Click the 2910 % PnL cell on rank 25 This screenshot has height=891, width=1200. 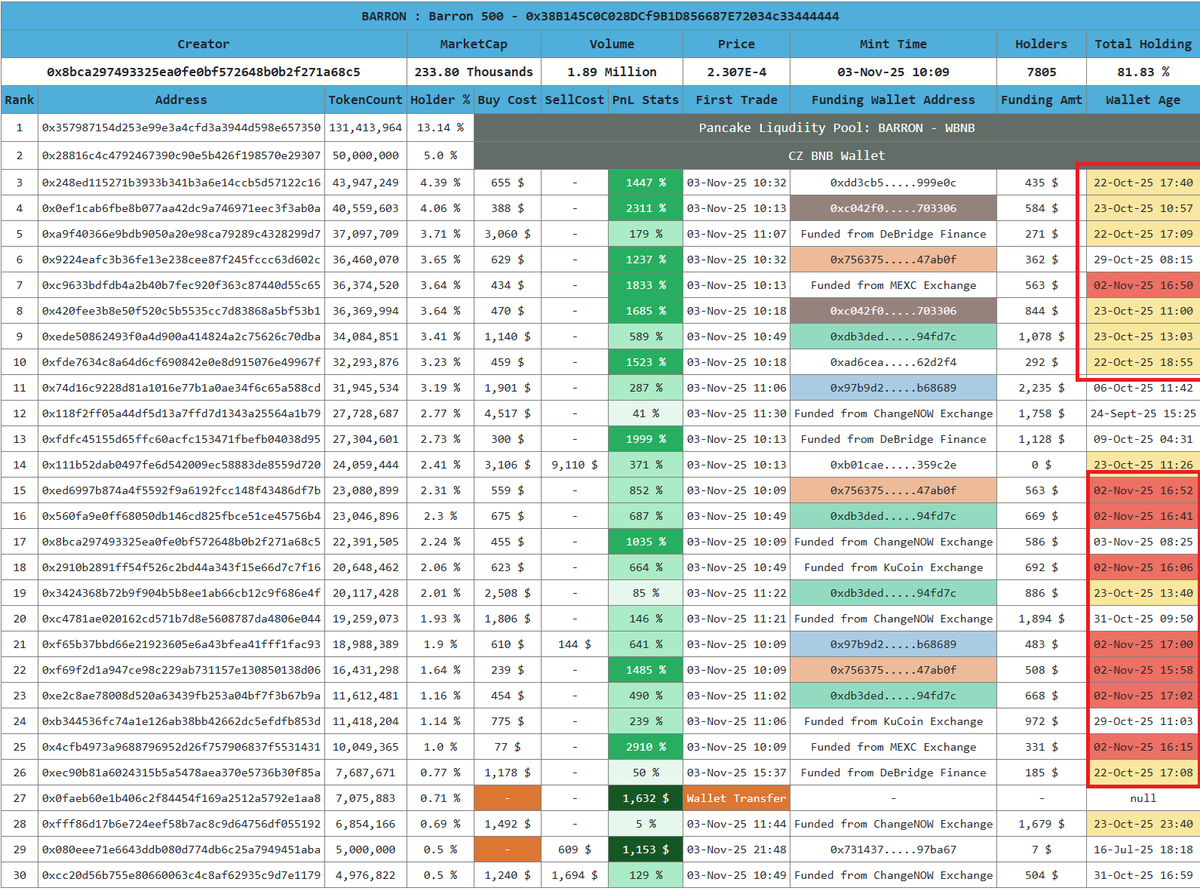click(x=646, y=746)
